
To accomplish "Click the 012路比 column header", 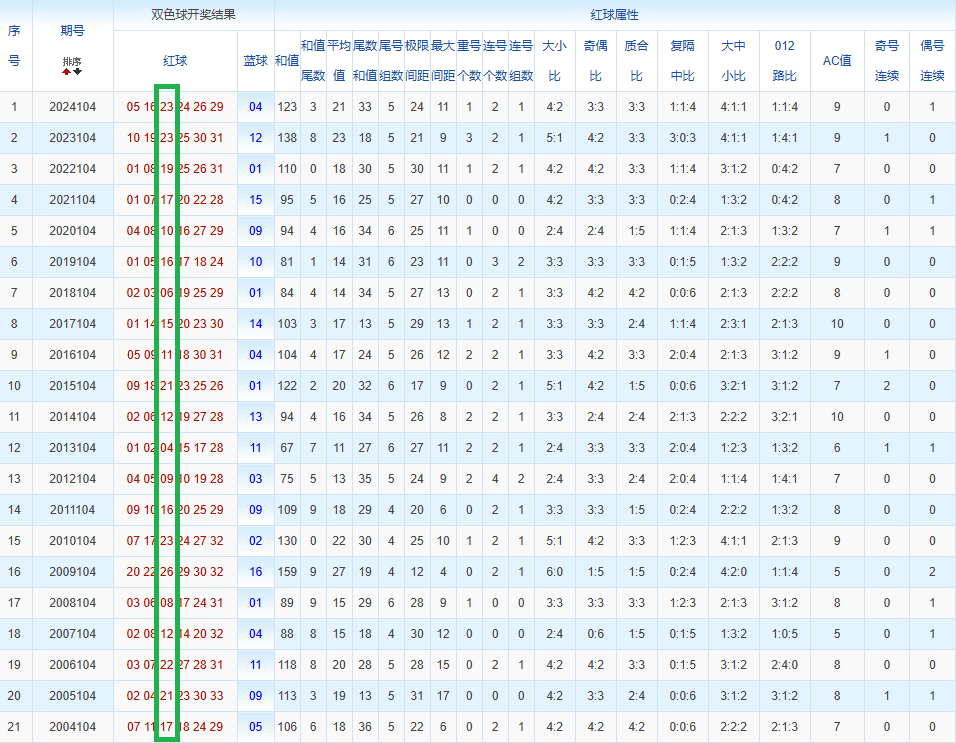I will (x=785, y=61).
